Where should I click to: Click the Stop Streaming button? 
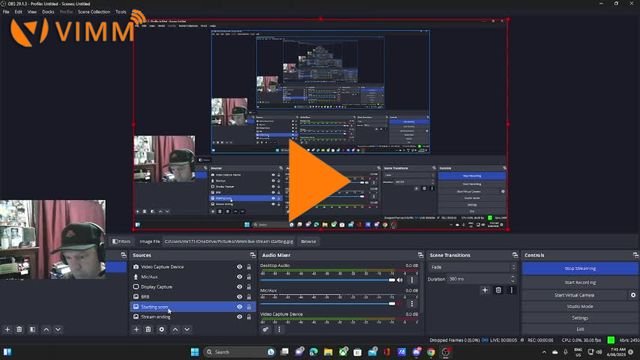(580, 269)
